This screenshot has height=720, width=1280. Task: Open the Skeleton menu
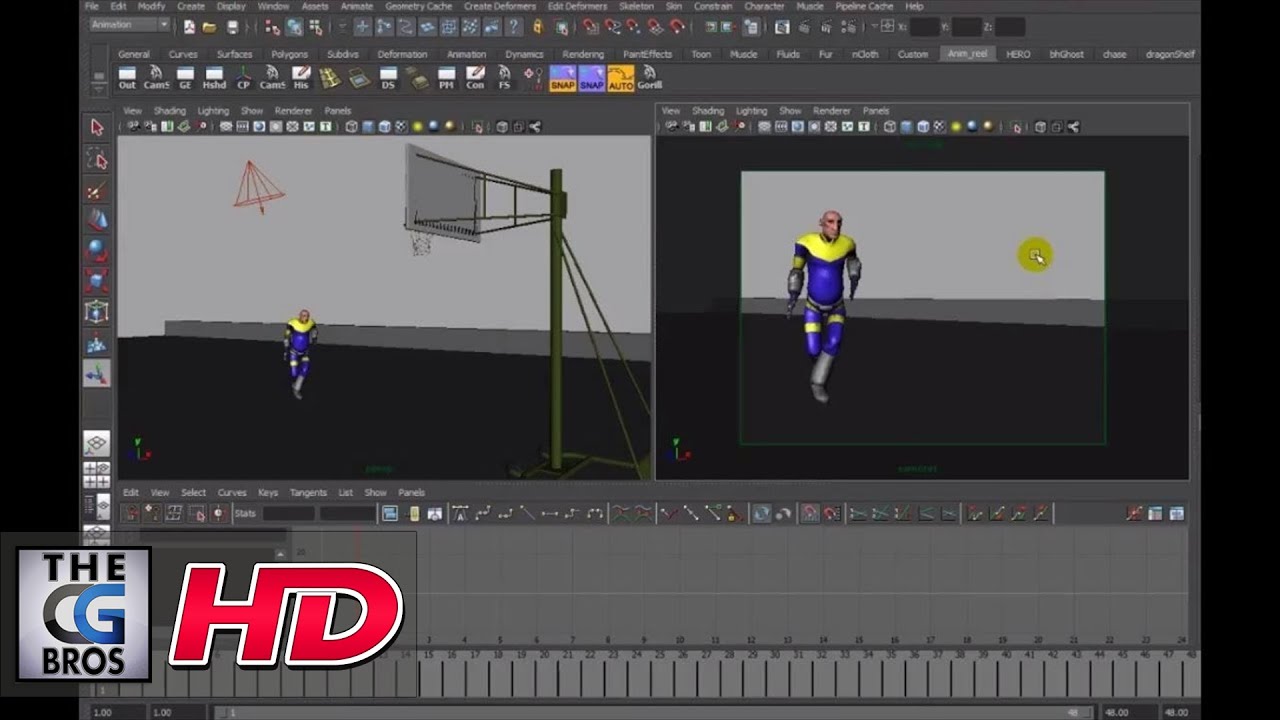coord(636,6)
